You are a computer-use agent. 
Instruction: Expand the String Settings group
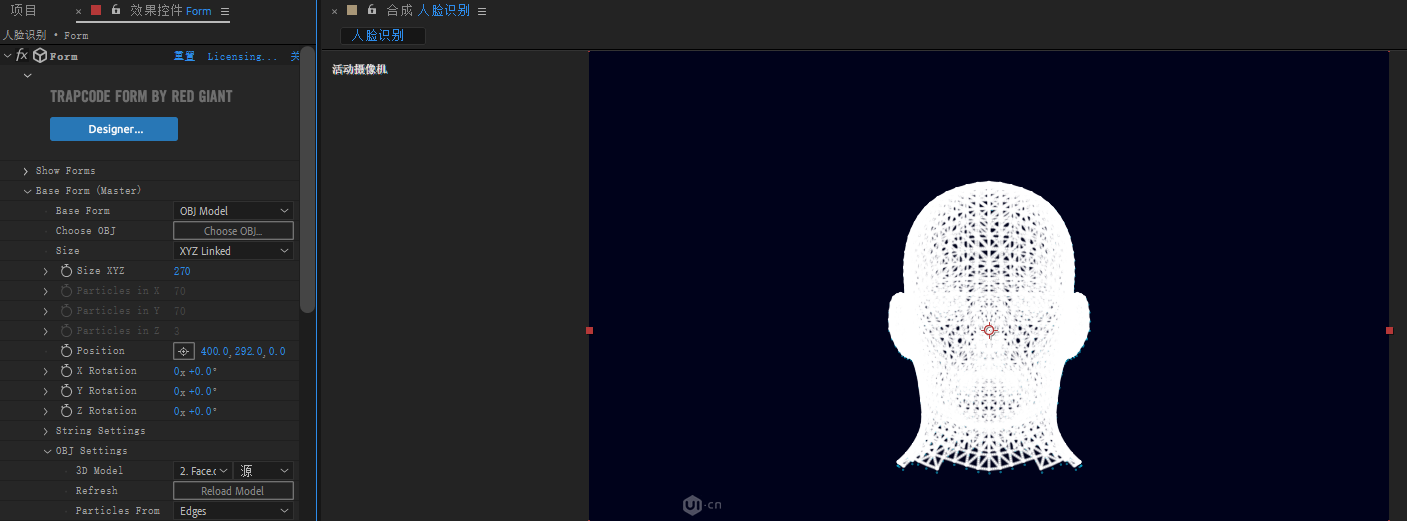tap(46, 431)
